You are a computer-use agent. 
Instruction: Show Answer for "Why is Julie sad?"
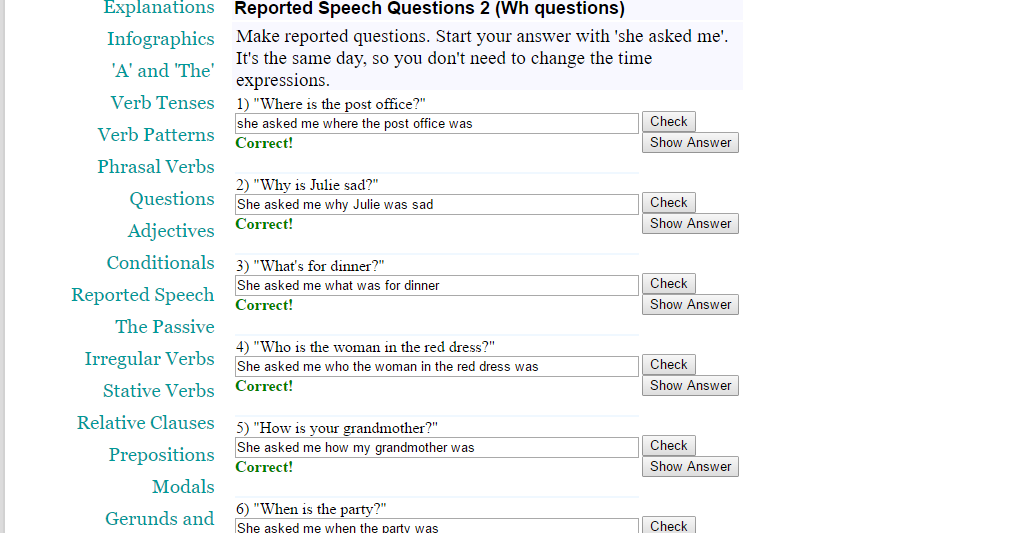[x=690, y=224]
